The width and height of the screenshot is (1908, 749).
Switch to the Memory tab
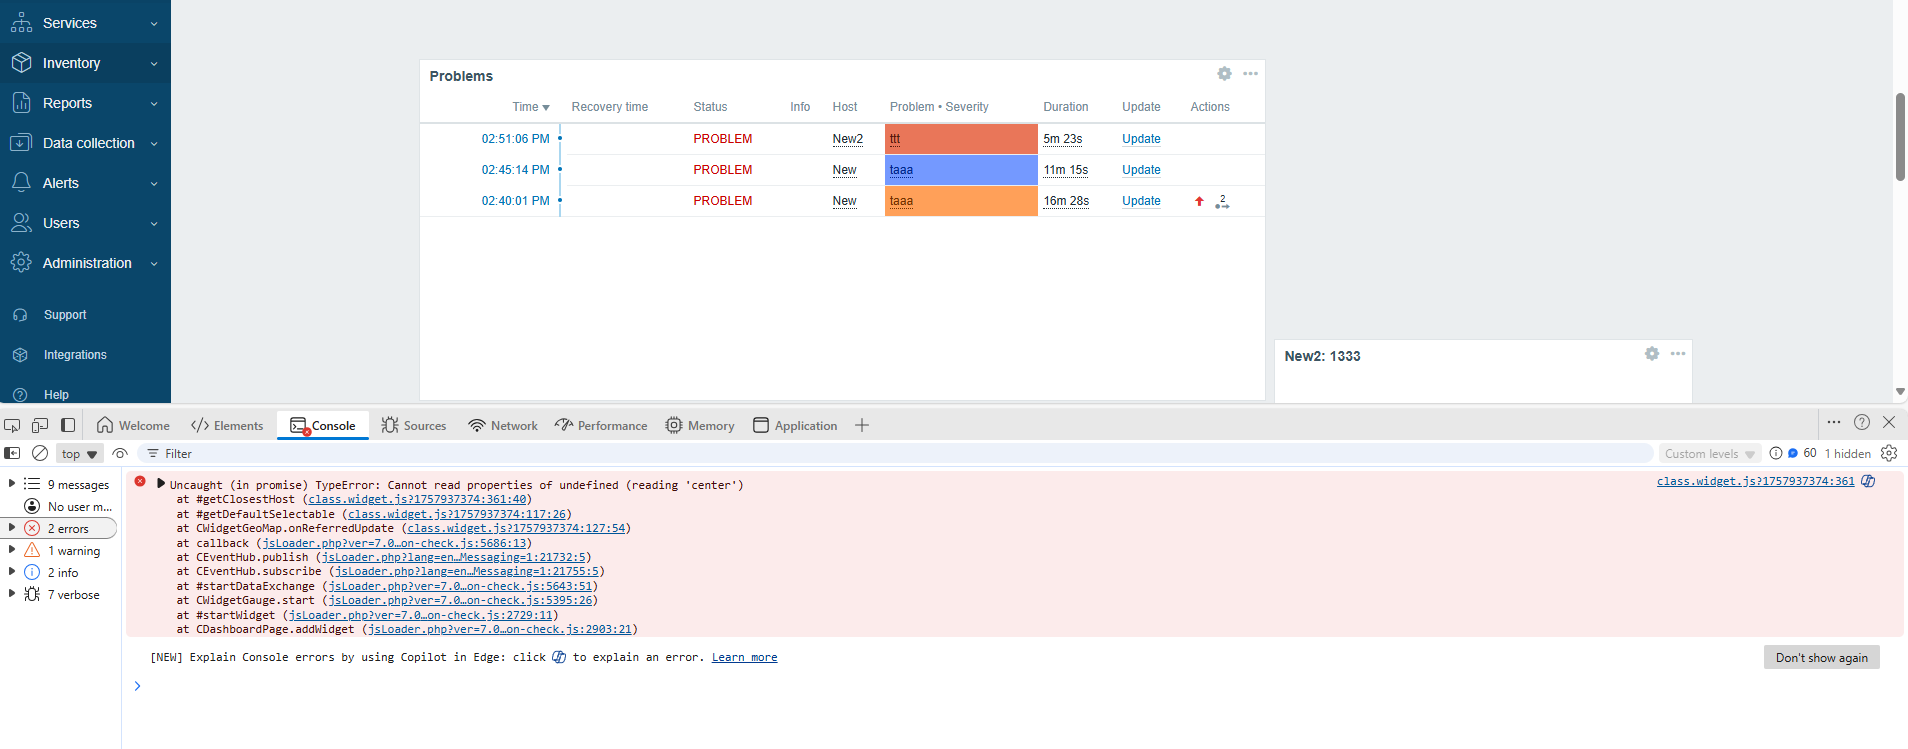pyautogui.click(x=700, y=425)
